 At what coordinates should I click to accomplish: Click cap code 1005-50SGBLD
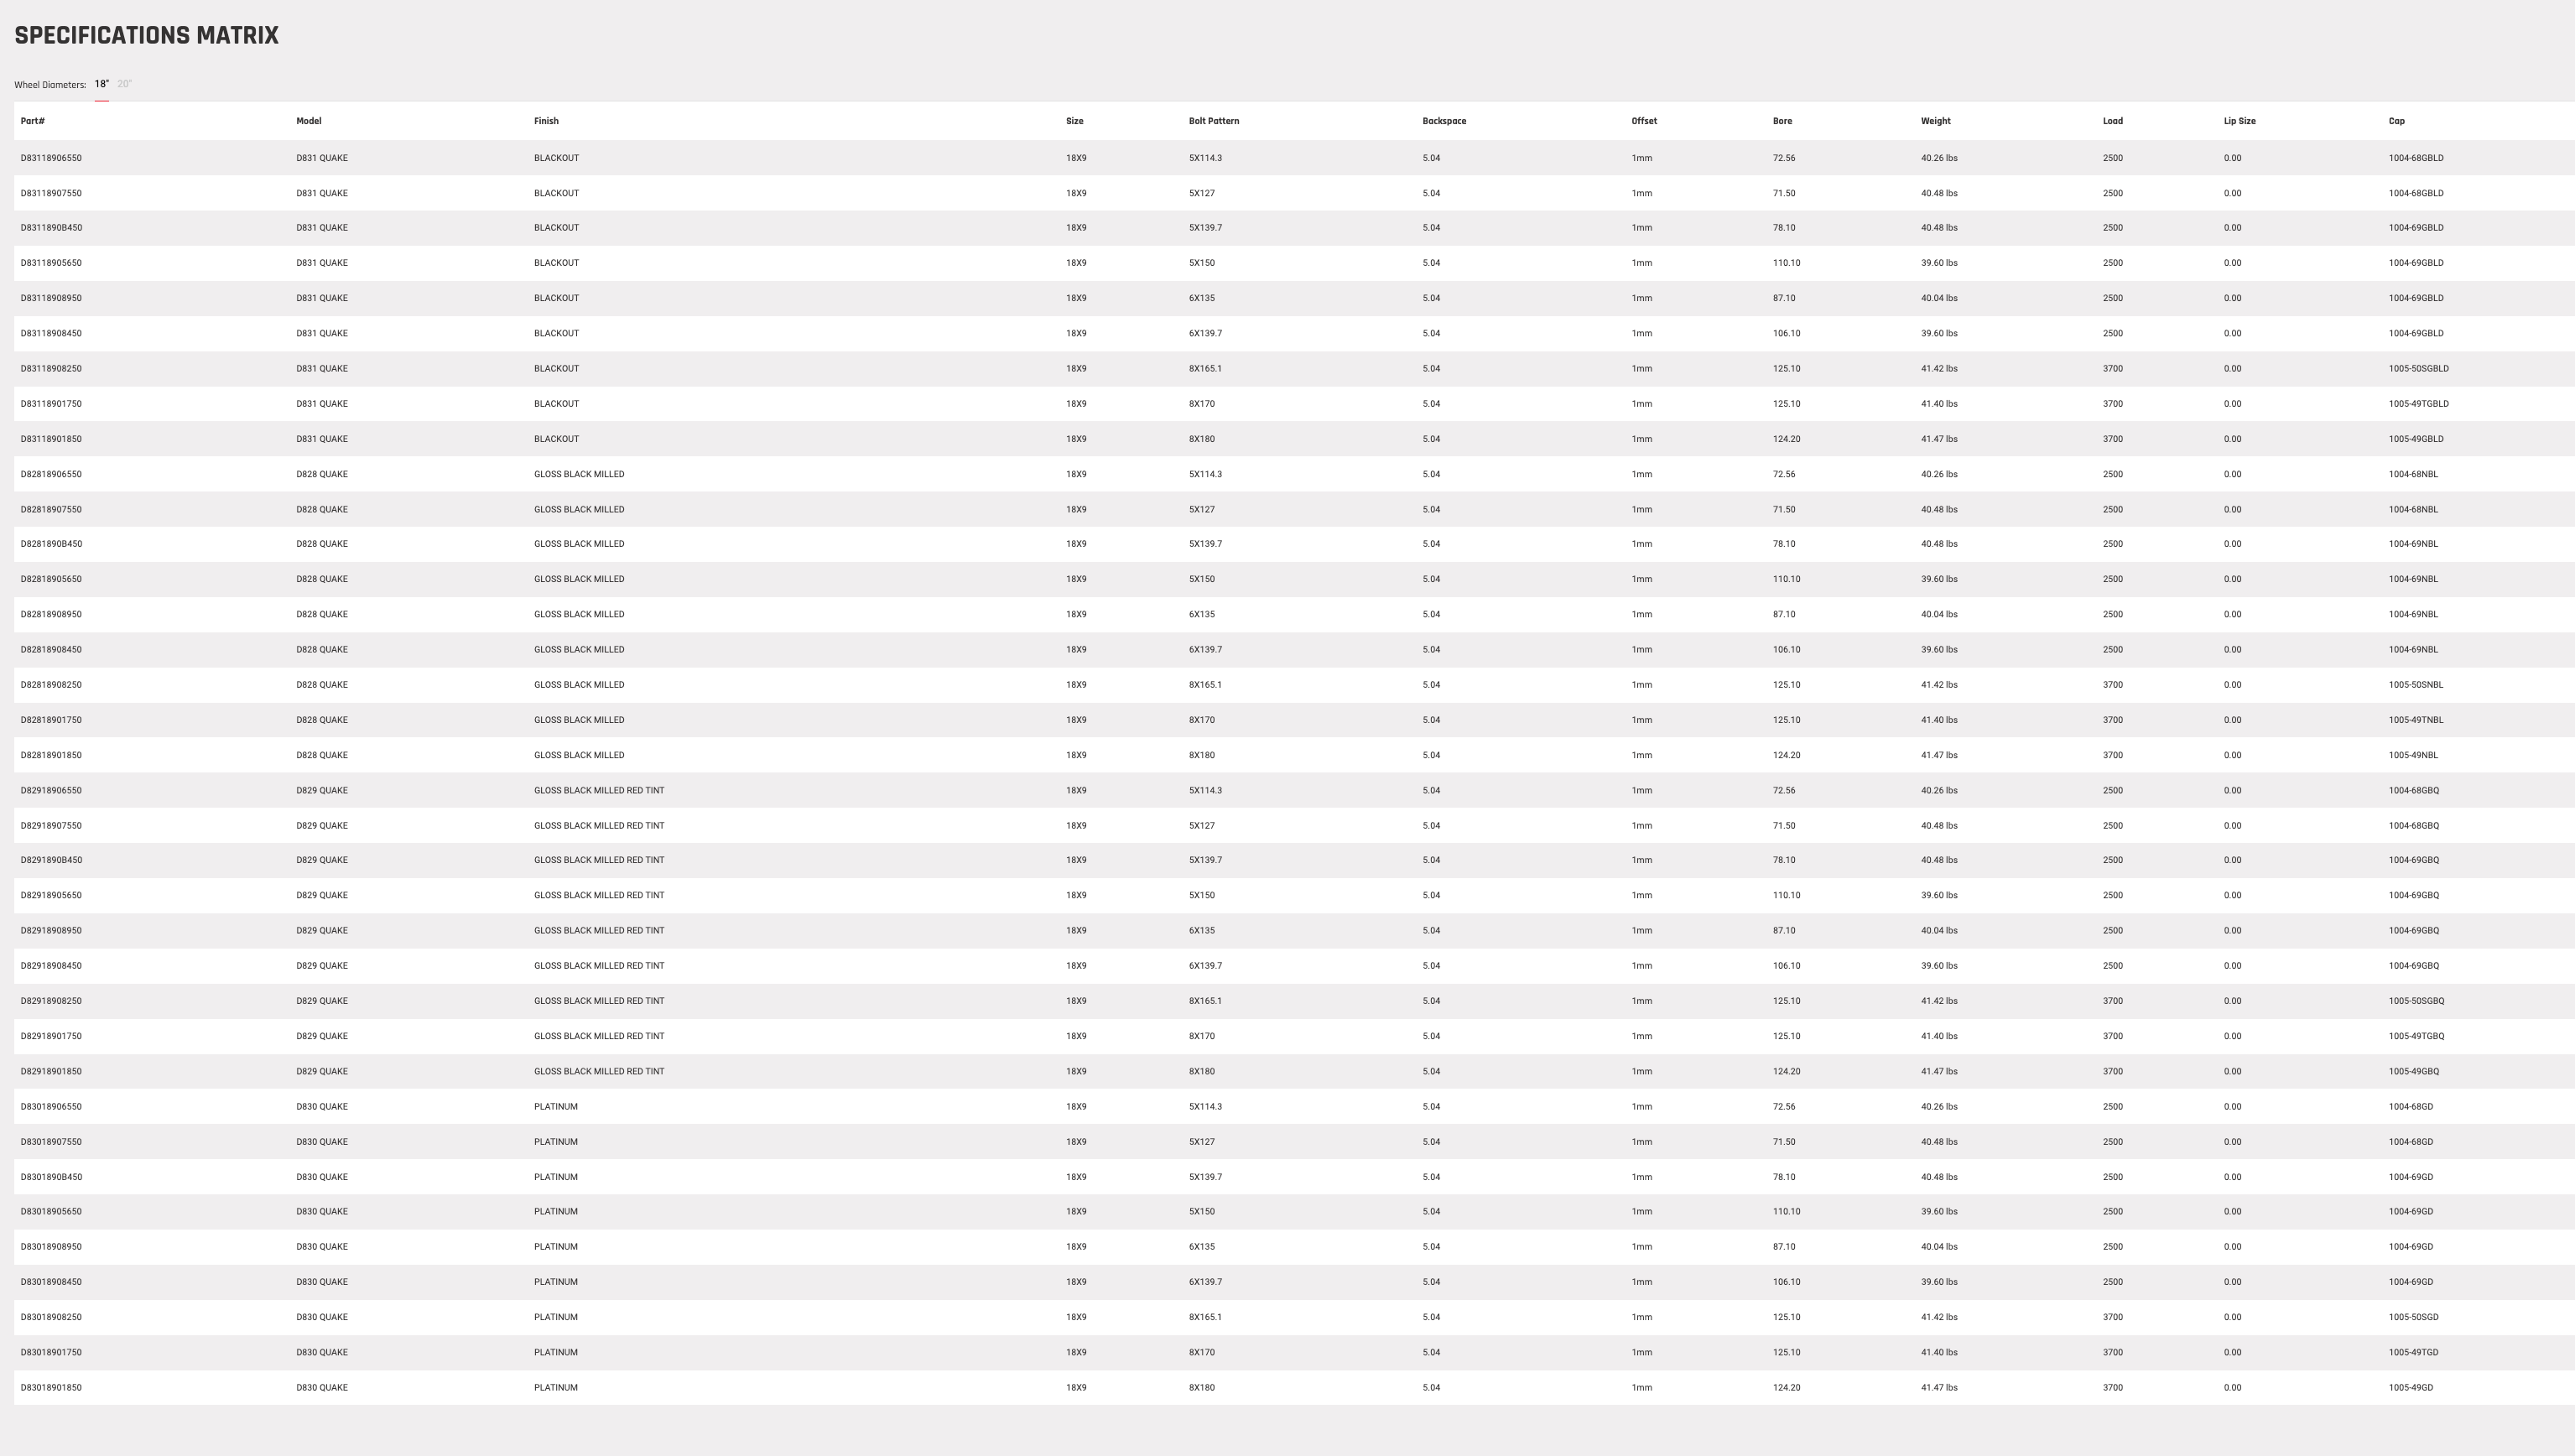[x=2418, y=369]
